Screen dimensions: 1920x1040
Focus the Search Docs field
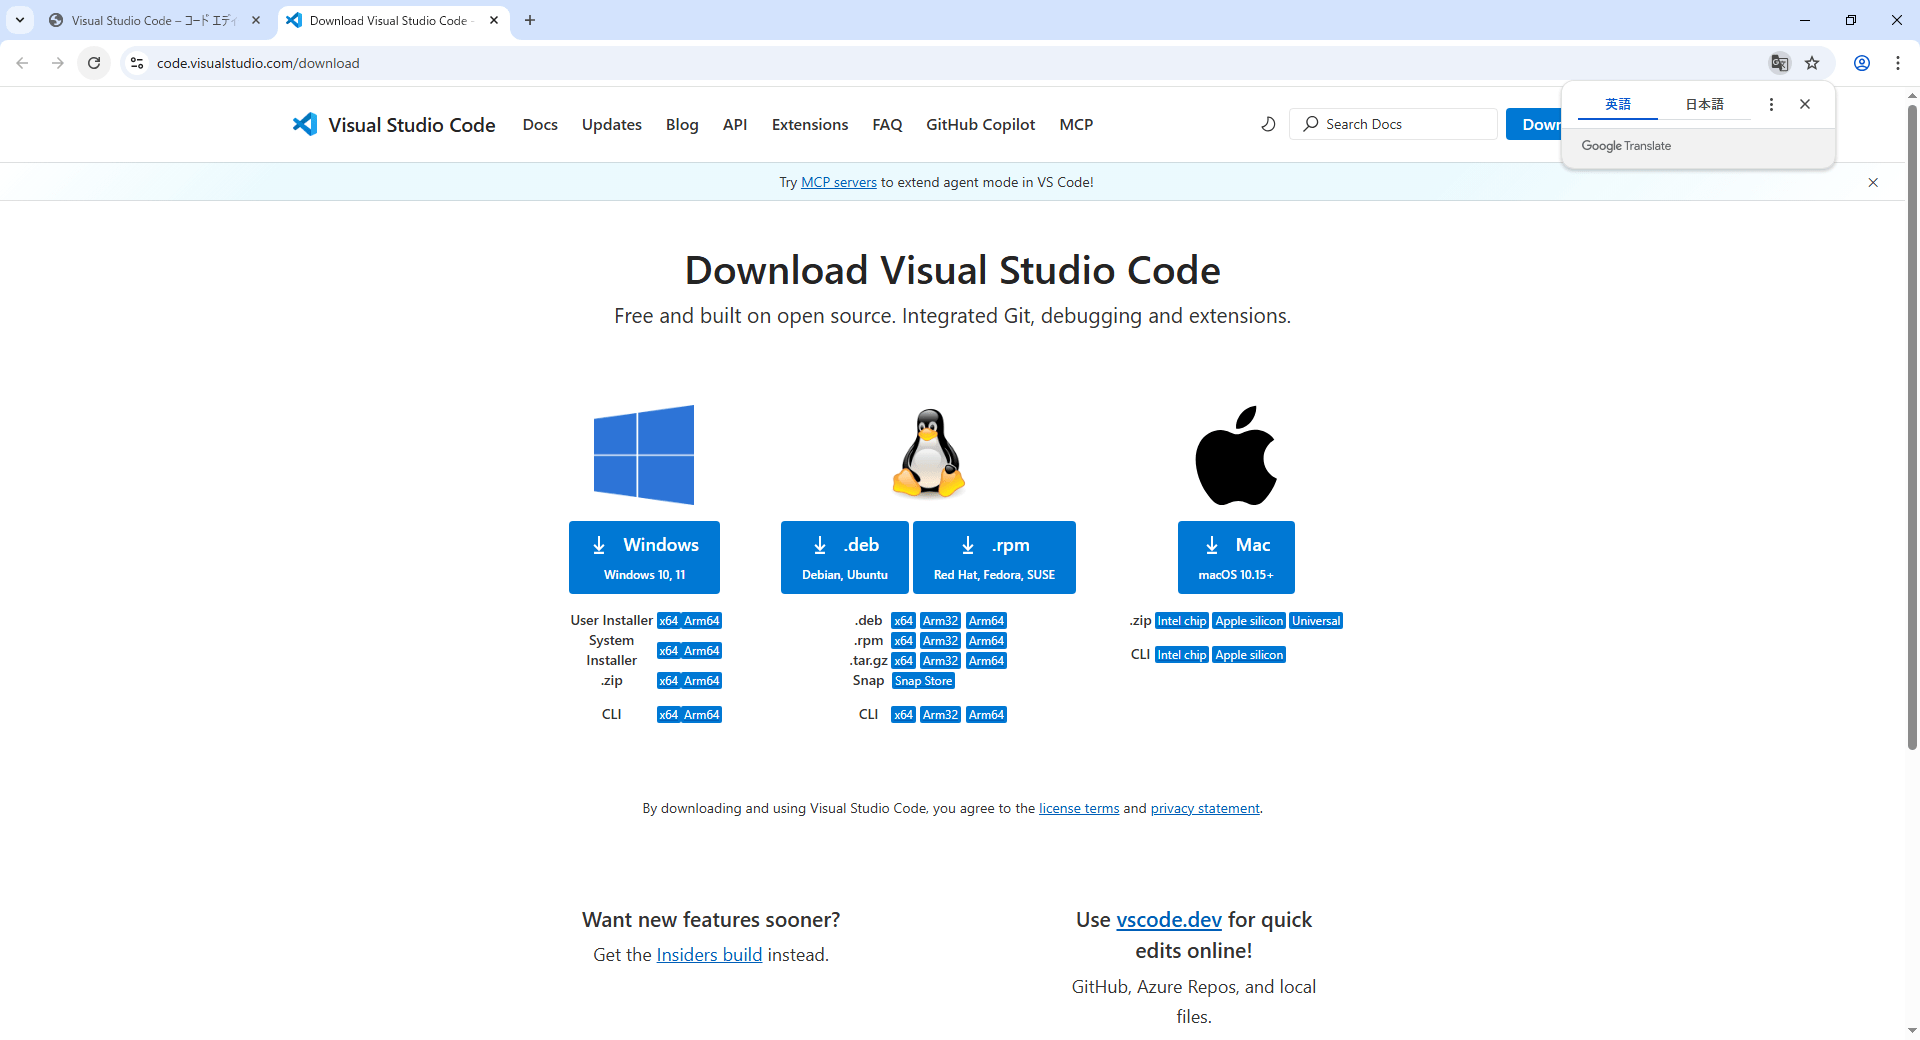(1393, 124)
